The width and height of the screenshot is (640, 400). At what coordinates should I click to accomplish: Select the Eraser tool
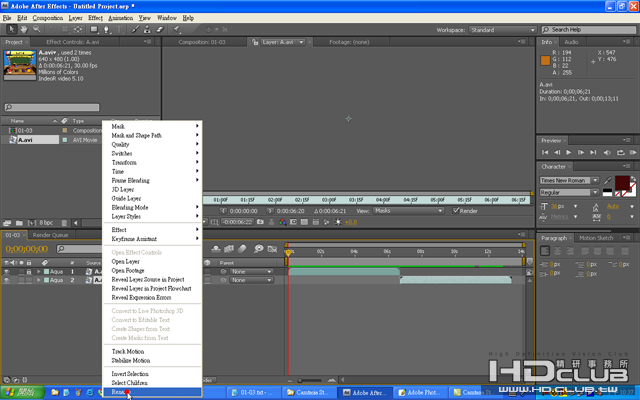point(160,29)
